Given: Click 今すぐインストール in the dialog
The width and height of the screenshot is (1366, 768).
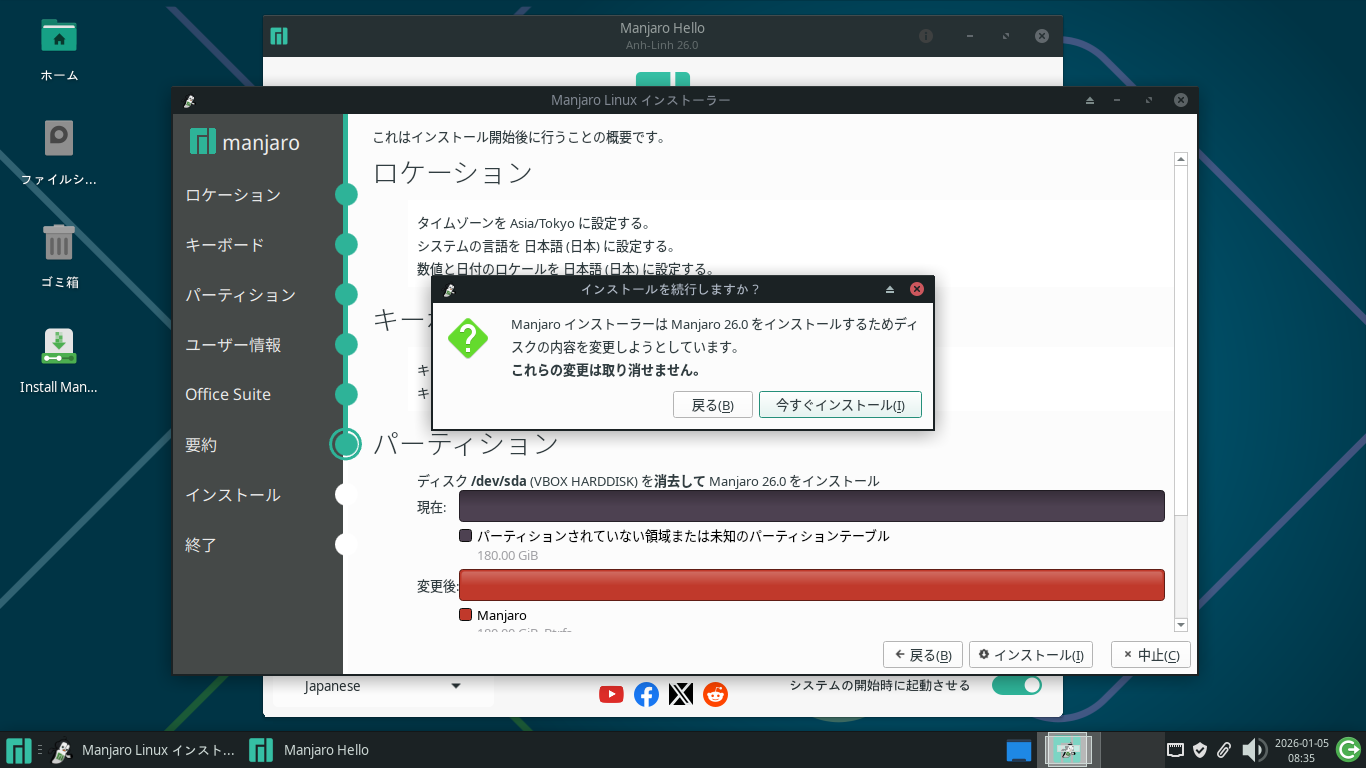Looking at the screenshot, I should (840, 405).
